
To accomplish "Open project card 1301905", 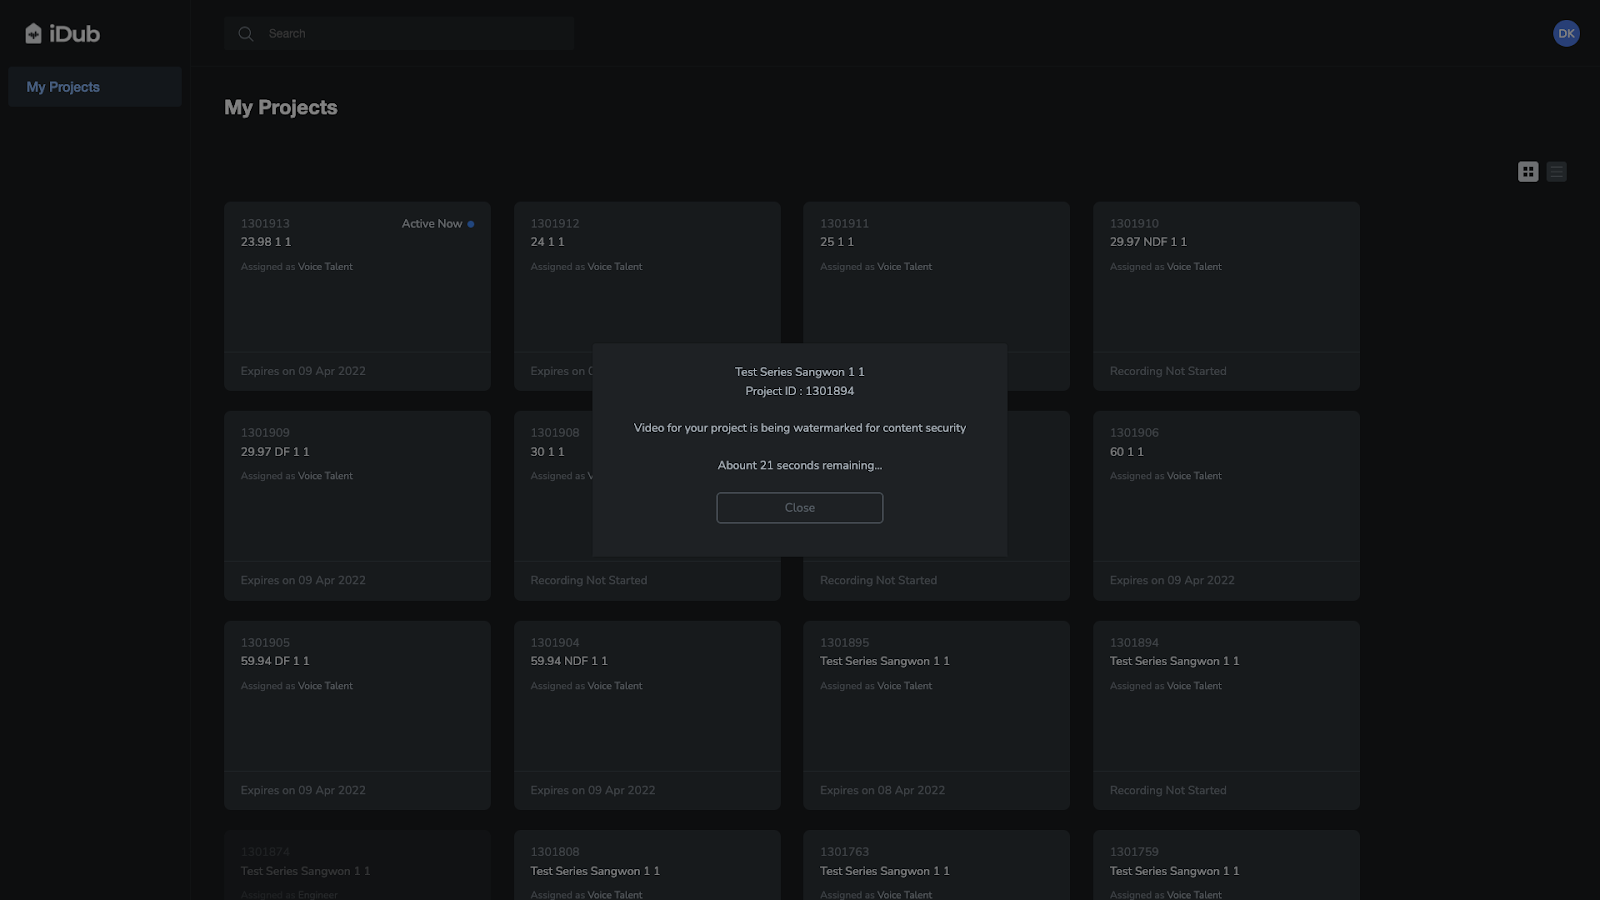I will pyautogui.click(x=357, y=715).
